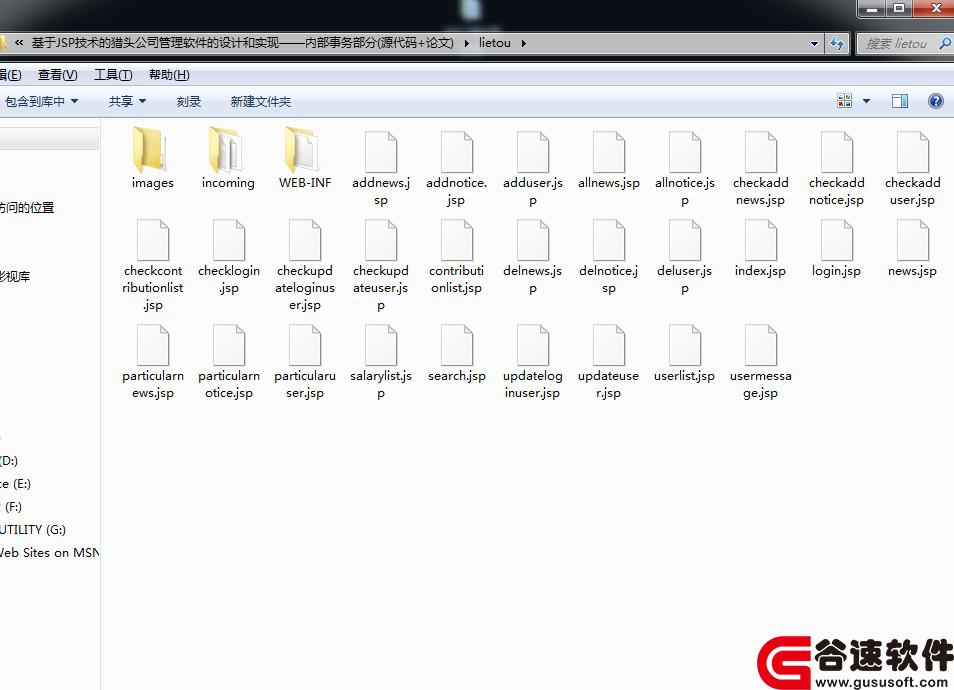Select the deluser.jsp file icon
This screenshot has height=690, width=954.
(685, 240)
